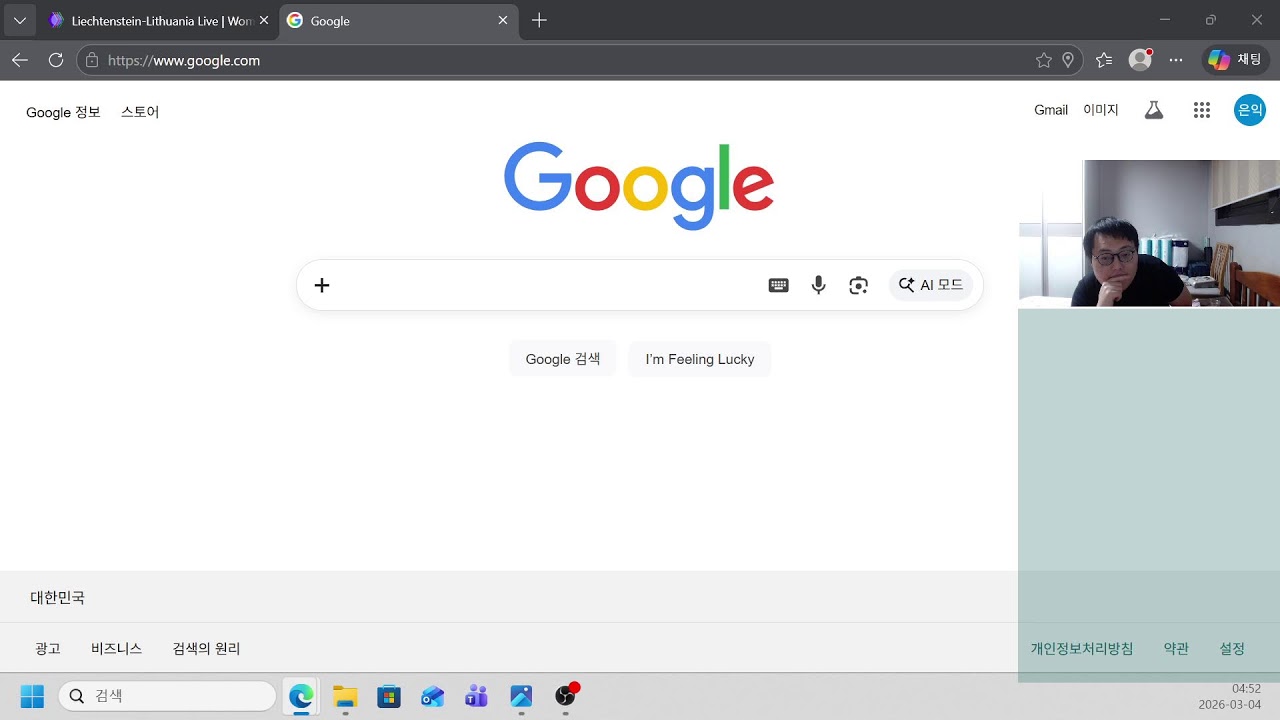1280x720 pixels.
Task: Open the taskbar clock and date
Action: pyautogui.click(x=1230, y=696)
